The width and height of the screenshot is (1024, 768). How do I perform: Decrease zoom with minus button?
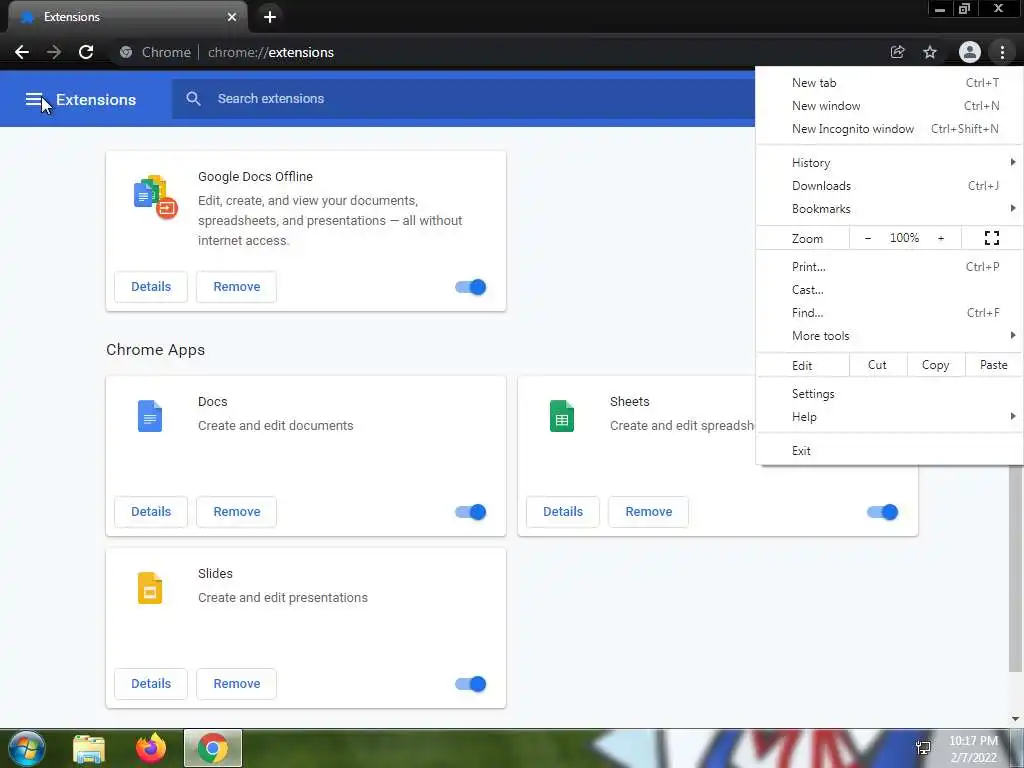(x=867, y=238)
